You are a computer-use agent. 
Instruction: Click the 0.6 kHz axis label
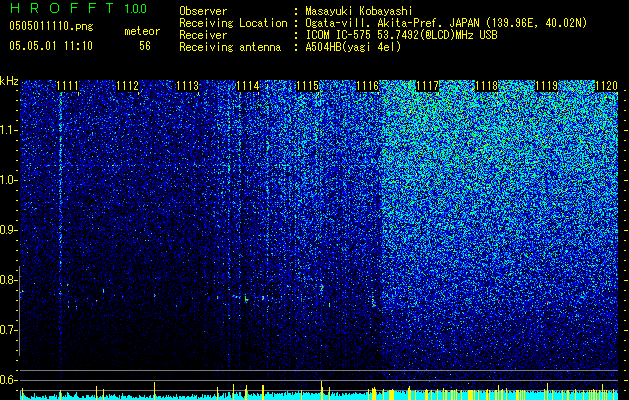(x=9, y=380)
